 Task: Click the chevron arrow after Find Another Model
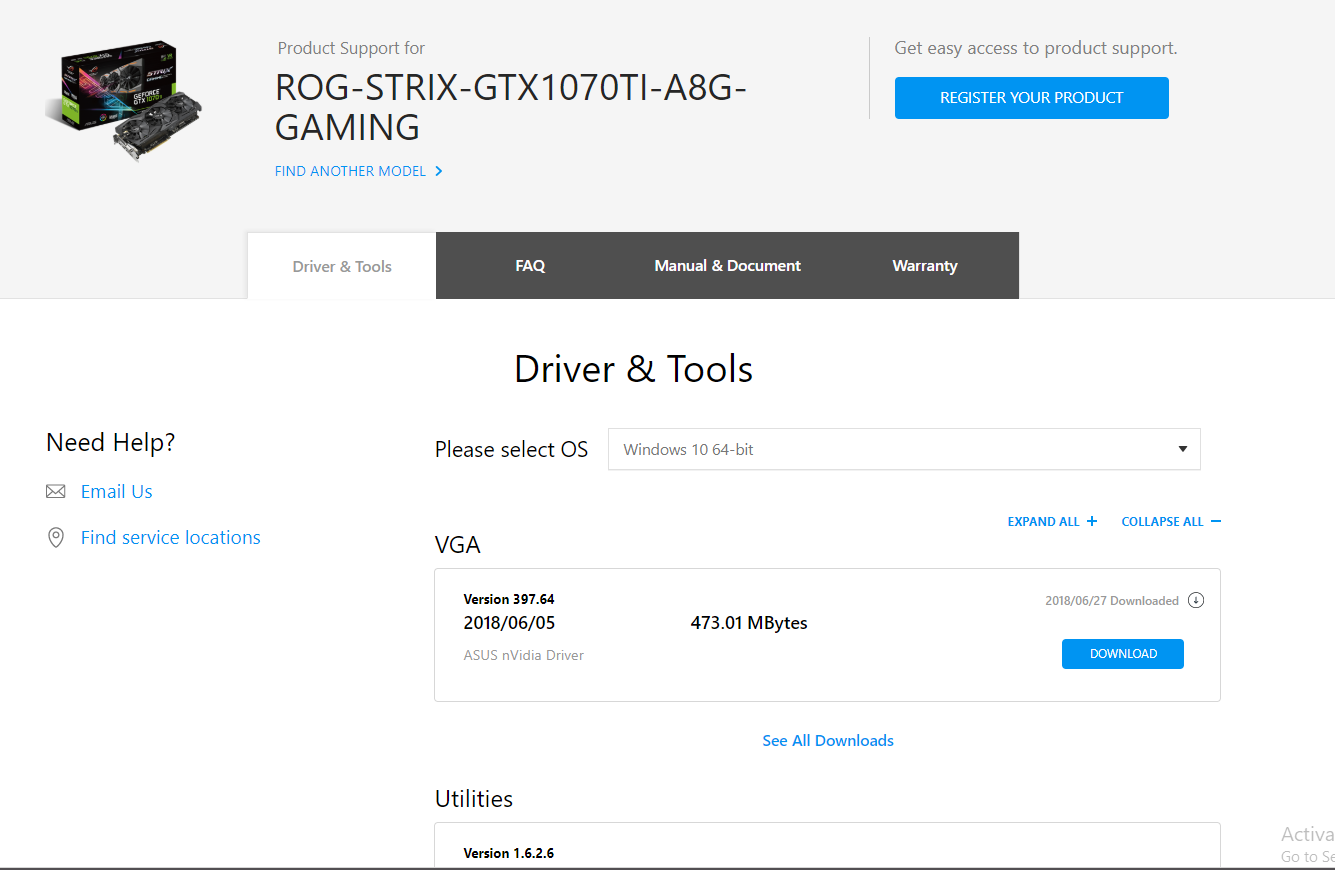439,171
